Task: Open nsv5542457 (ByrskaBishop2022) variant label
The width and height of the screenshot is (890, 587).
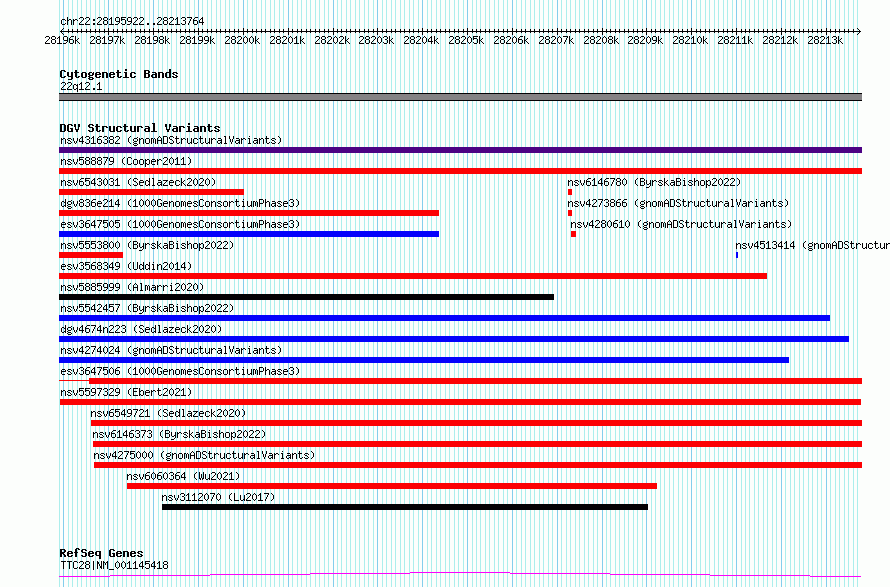Action: (x=147, y=308)
